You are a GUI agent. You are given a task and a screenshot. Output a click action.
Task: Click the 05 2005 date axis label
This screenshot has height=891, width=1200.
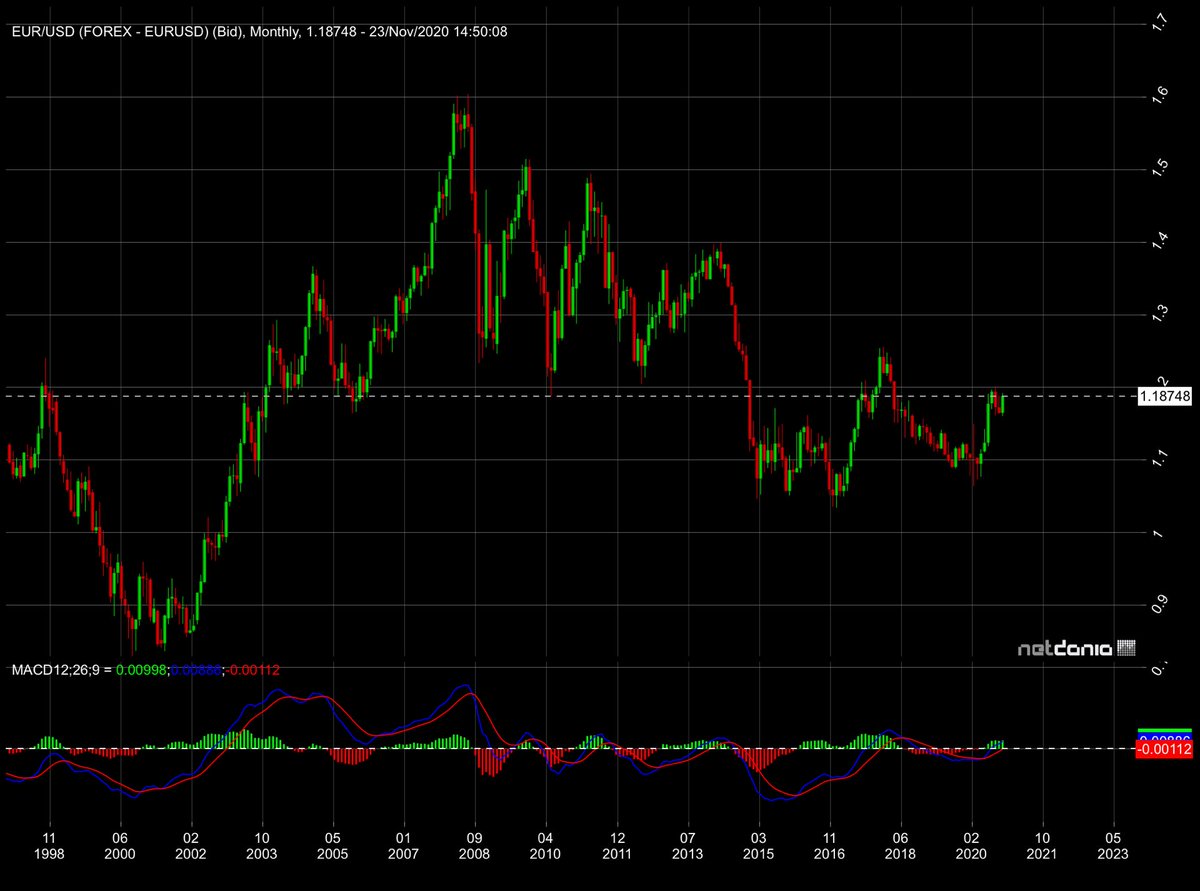tap(333, 846)
